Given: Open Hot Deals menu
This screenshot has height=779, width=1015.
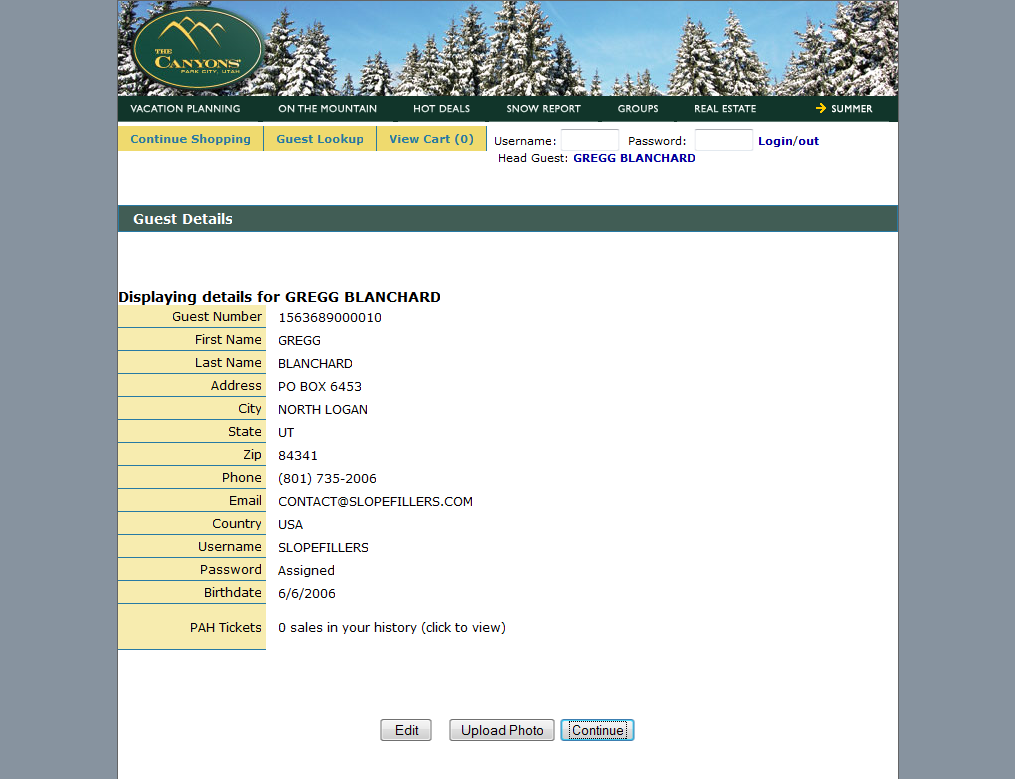Looking at the screenshot, I should tap(441, 108).
